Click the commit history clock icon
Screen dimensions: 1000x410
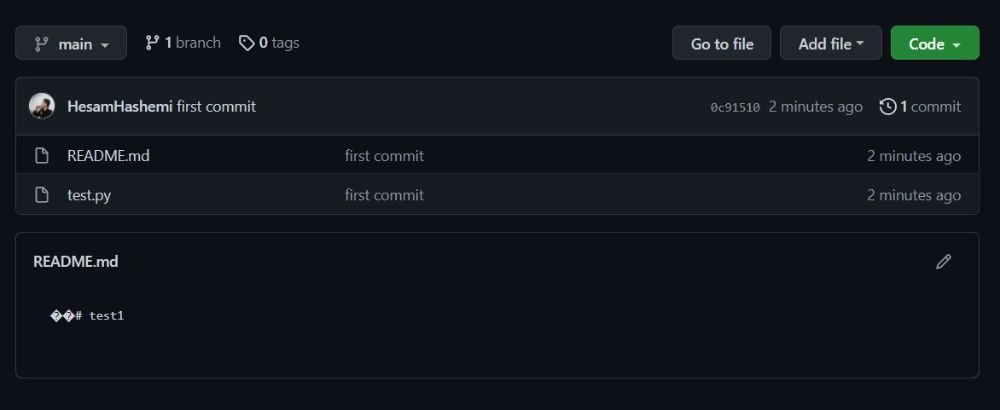pyautogui.click(x=887, y=106)
